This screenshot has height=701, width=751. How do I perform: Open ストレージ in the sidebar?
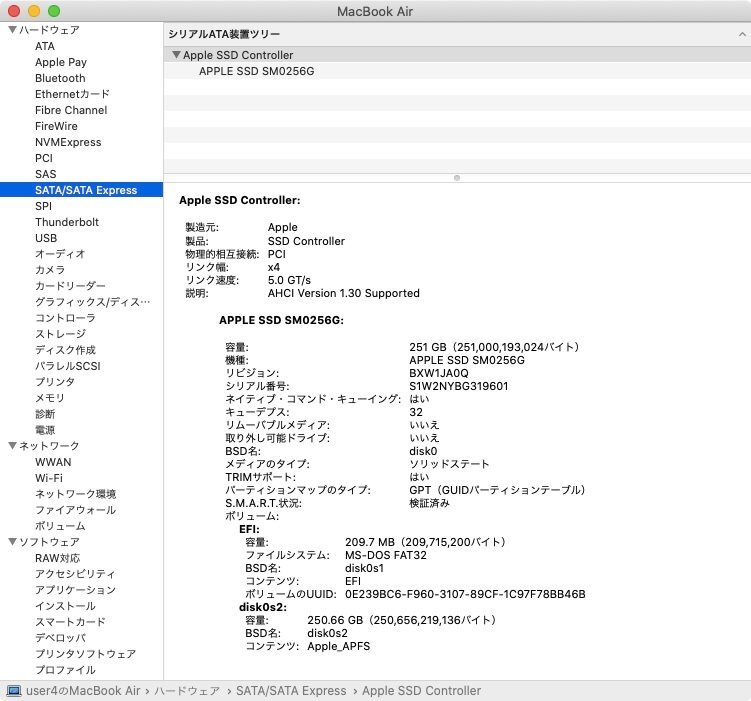(x=60, y=334)
